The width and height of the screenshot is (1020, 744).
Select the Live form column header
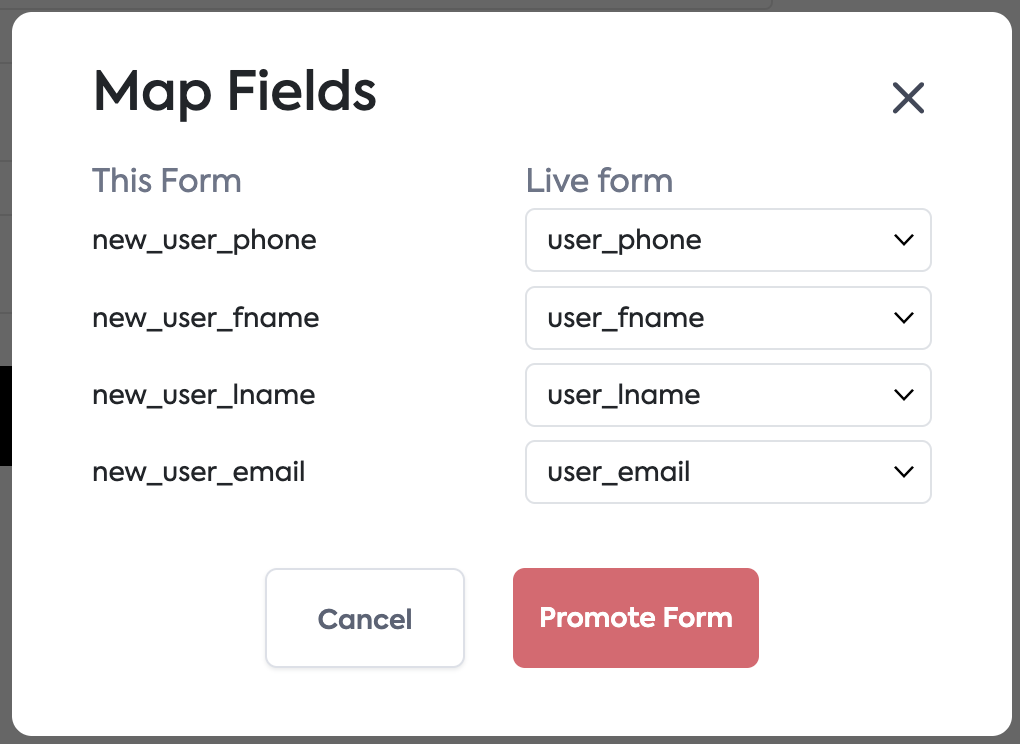click(x=599, y=181)
